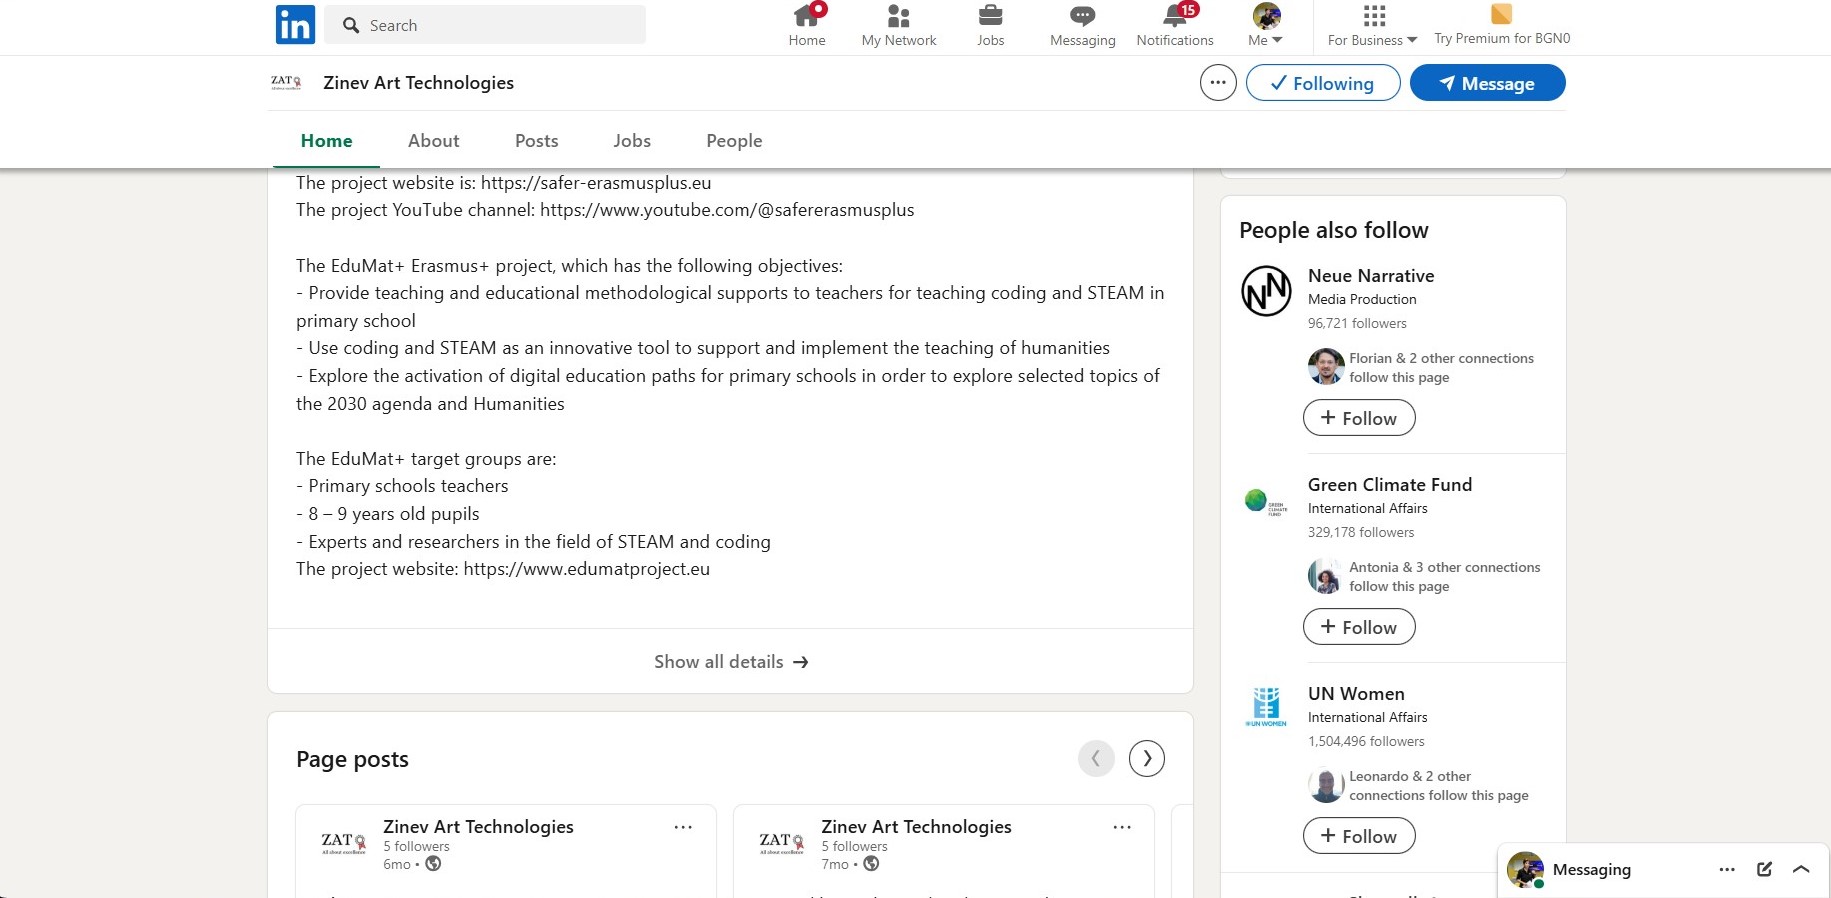Click Show all details link
The width and height of the screenshot is (1831, 898).
730,661
